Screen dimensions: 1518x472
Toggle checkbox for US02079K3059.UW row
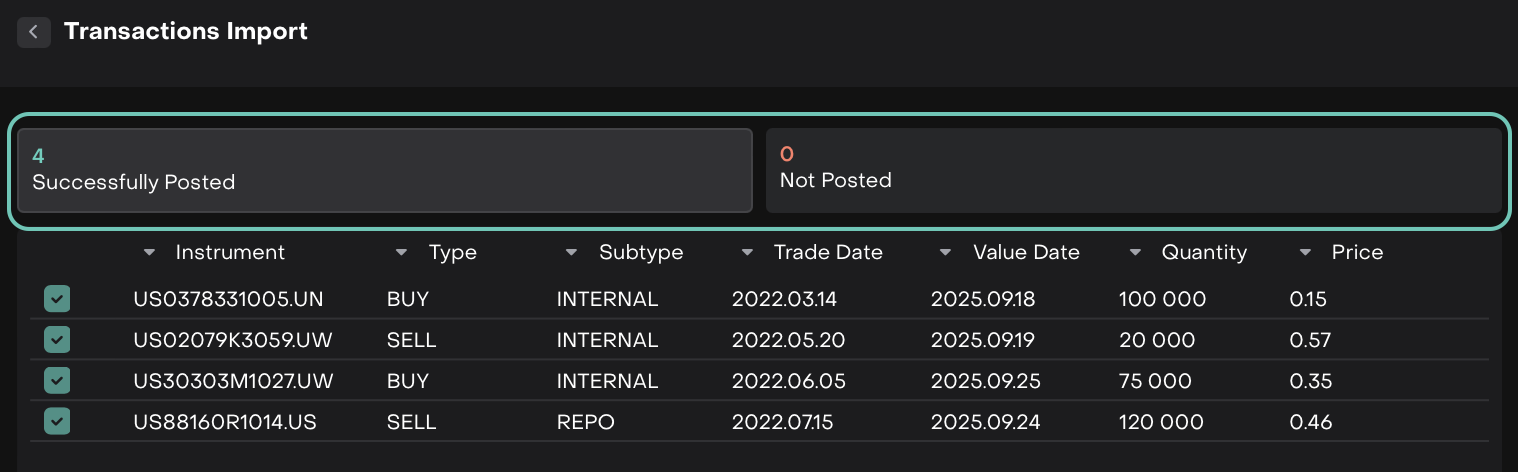(57, 341)
